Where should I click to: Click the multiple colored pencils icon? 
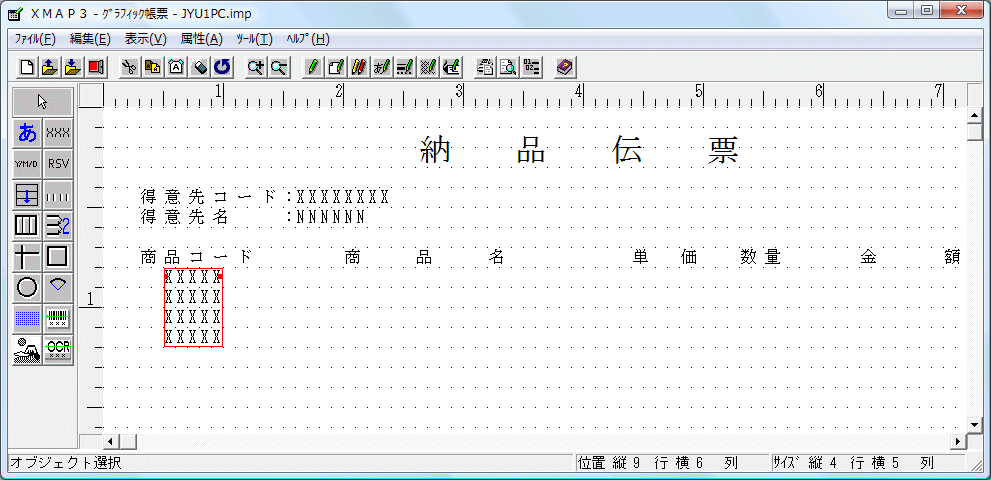tap(359, 66)
